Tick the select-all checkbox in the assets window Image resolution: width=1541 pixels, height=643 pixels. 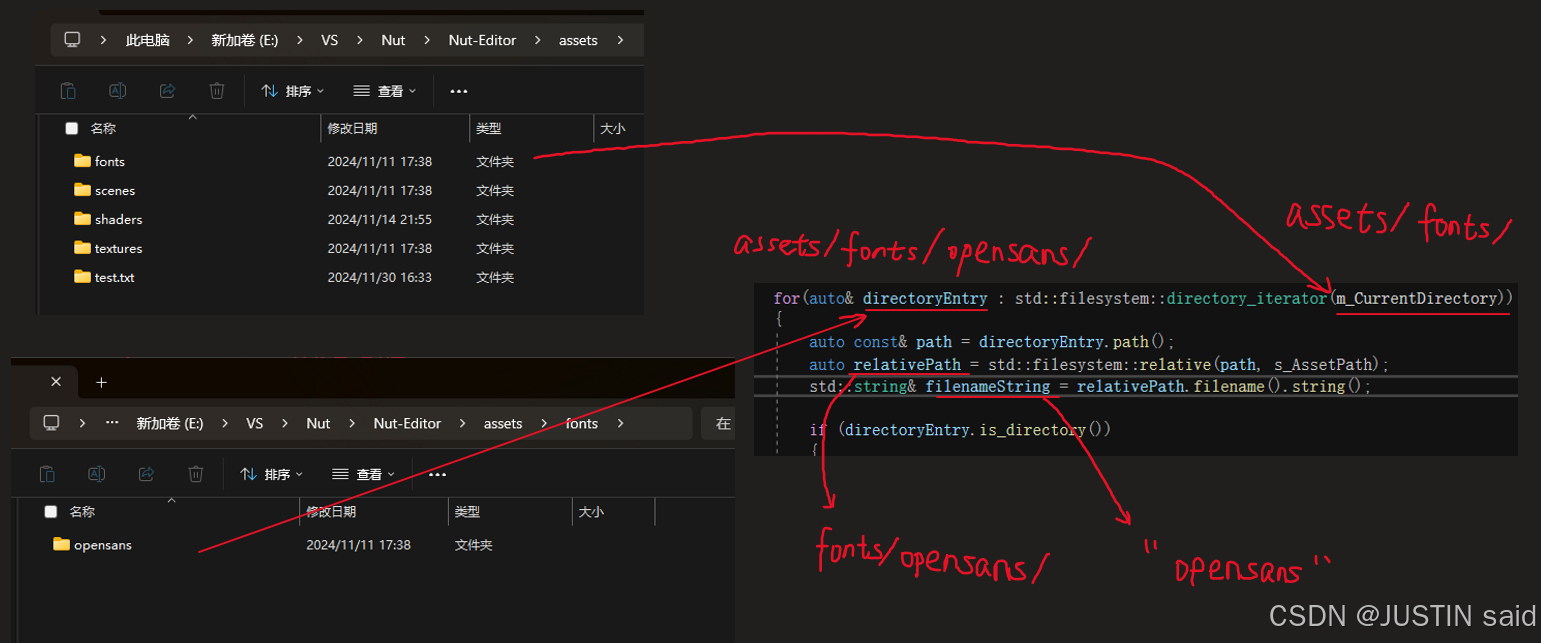tap(71, 129)
